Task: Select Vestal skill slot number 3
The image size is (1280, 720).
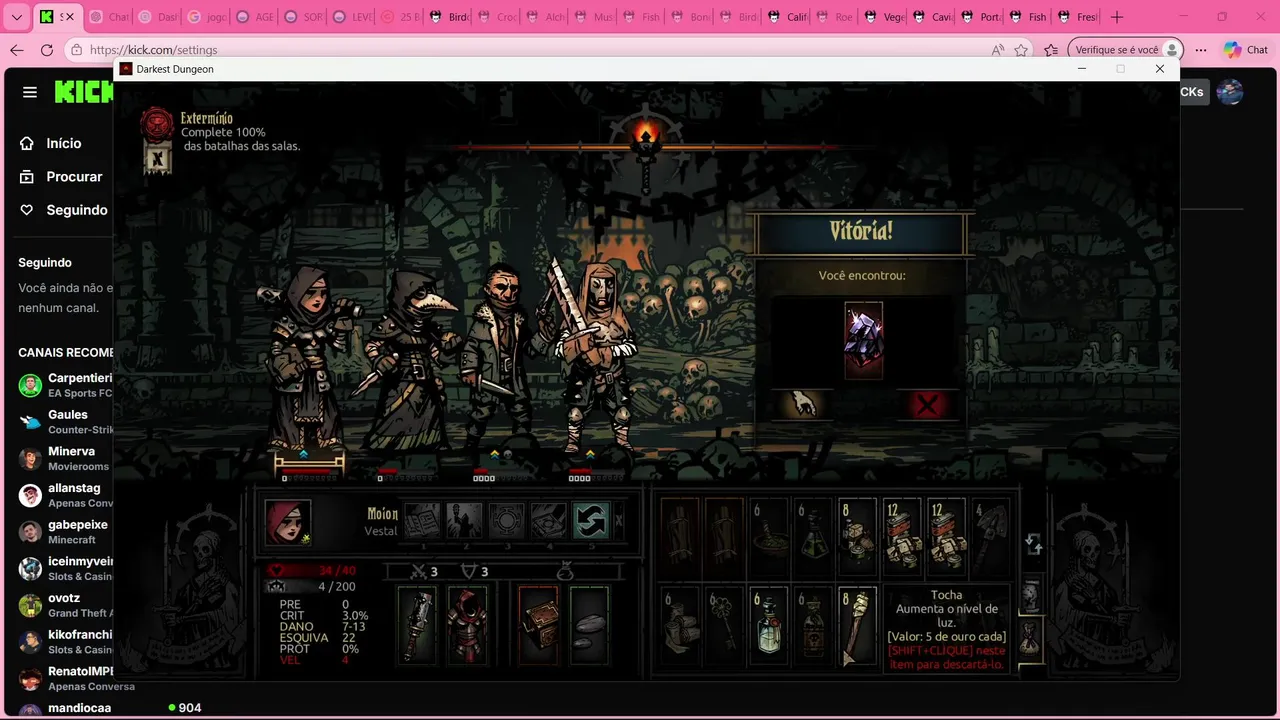Action: [x=506, y=521]
